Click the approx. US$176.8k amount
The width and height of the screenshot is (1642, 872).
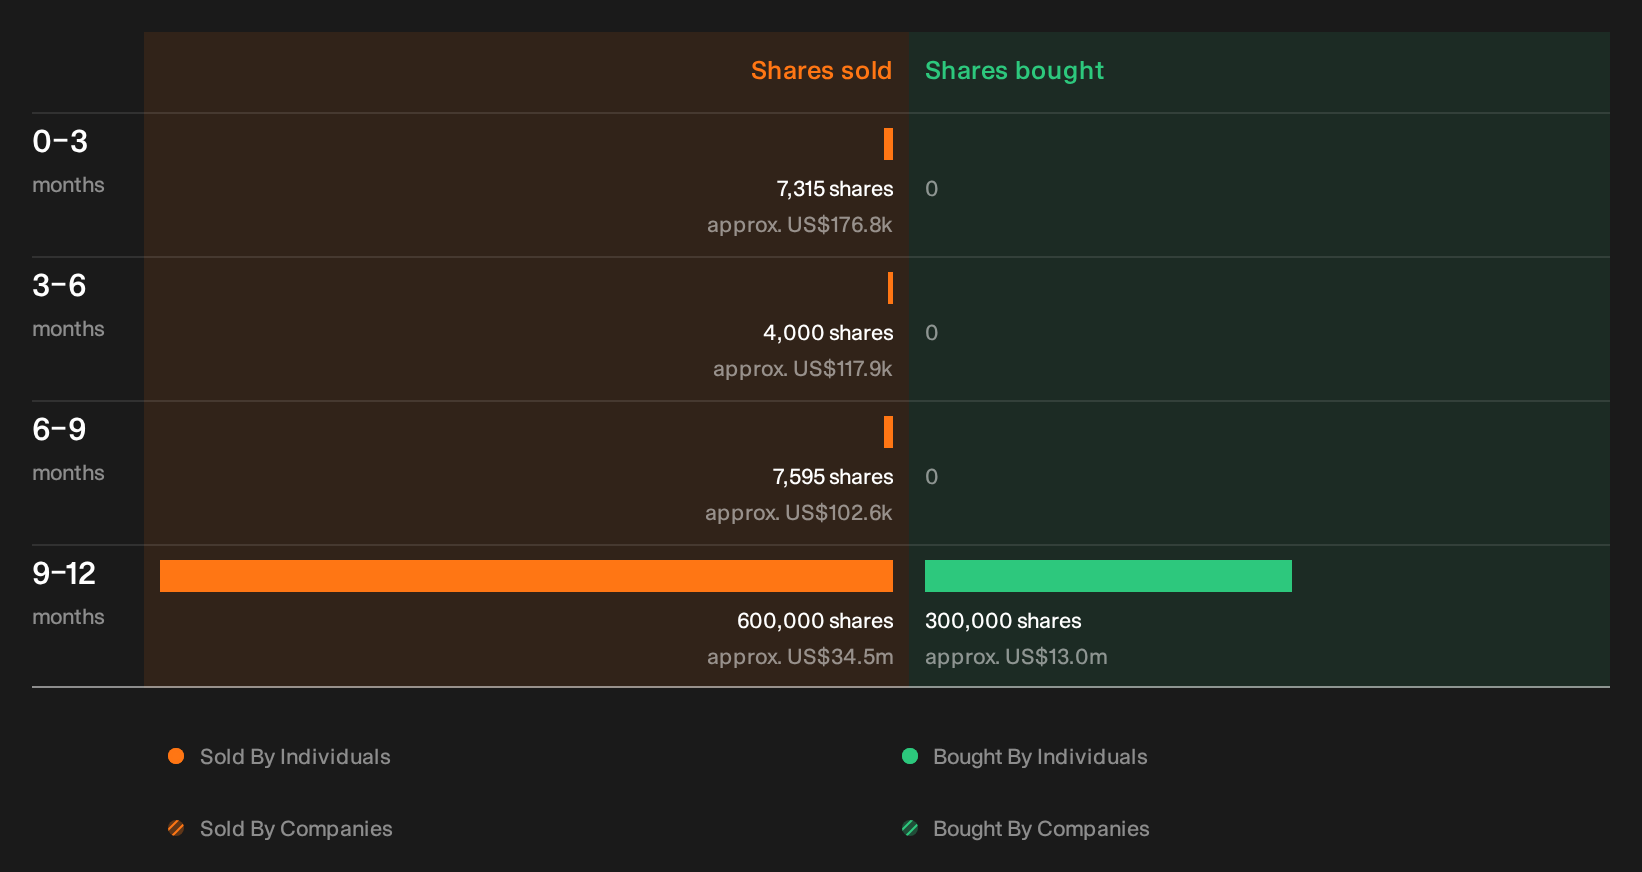[800, 225]
